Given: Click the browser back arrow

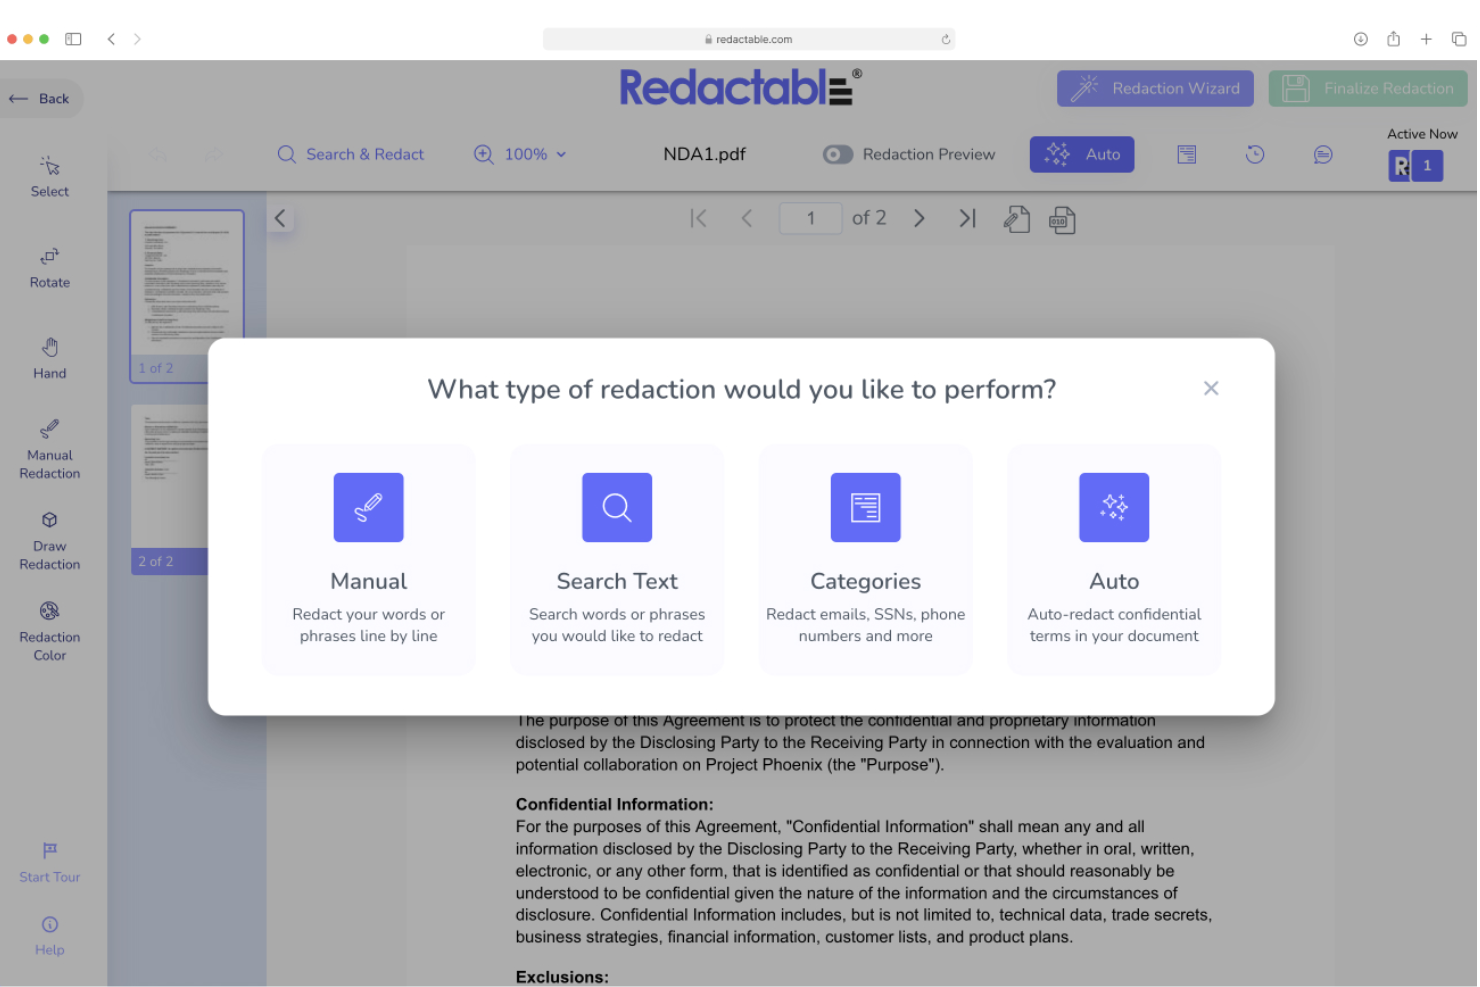Looking at the screenshot, I should point(111,39).
